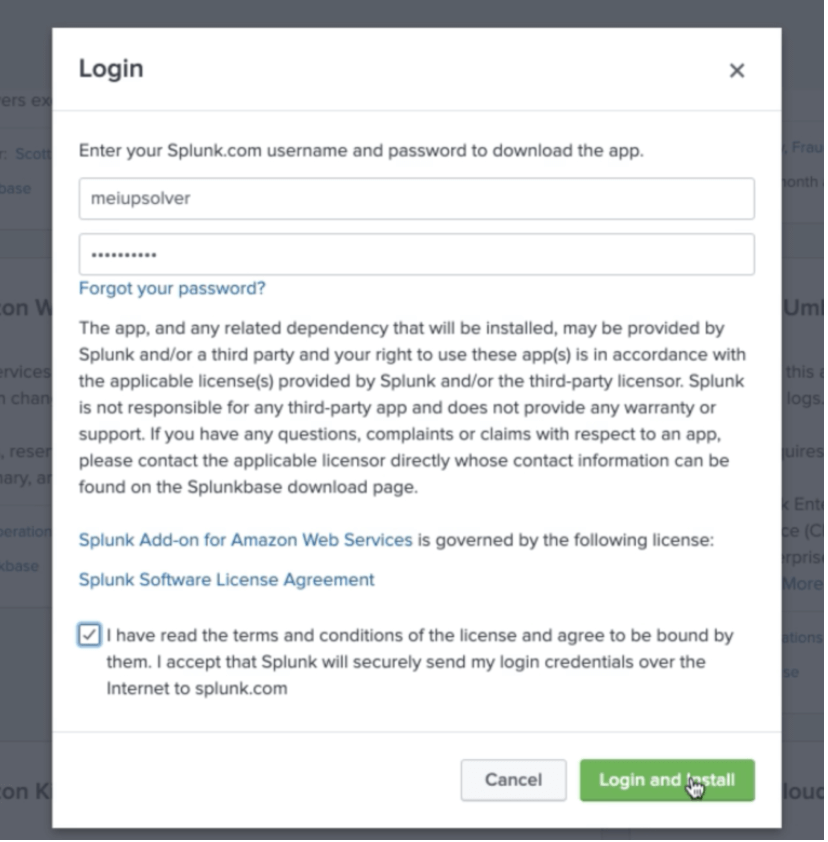Click the green Login and Install button
Image resolution: width=828 pixels, height=842 pixels.
click(x=667, y=780)
